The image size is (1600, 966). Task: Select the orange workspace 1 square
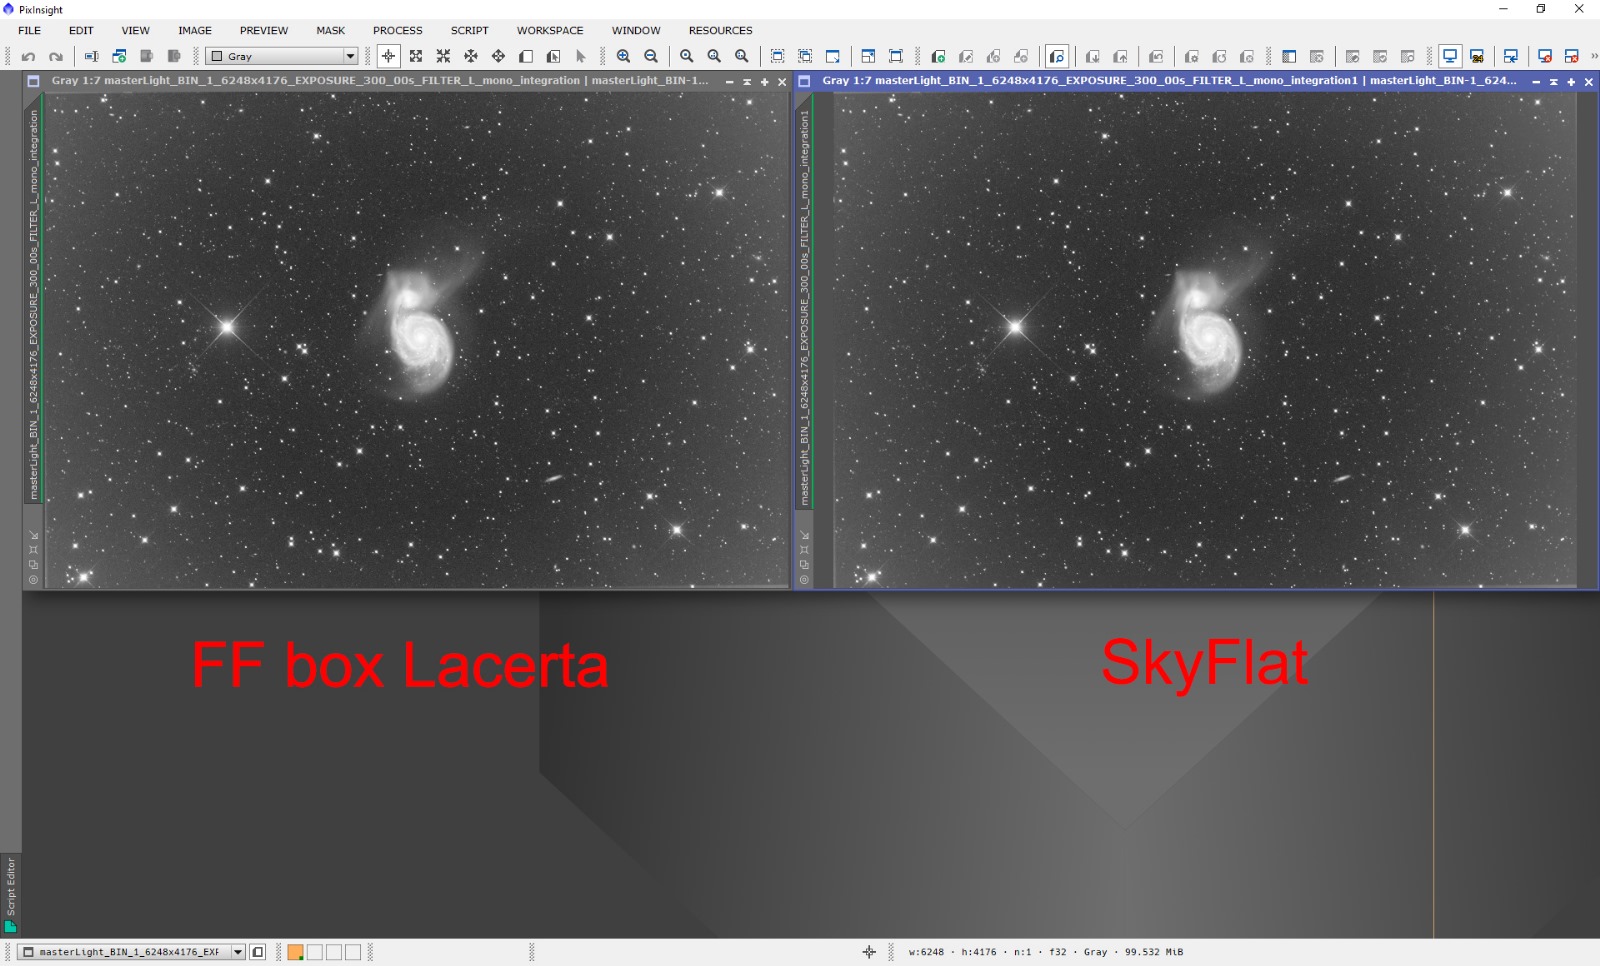296,952
